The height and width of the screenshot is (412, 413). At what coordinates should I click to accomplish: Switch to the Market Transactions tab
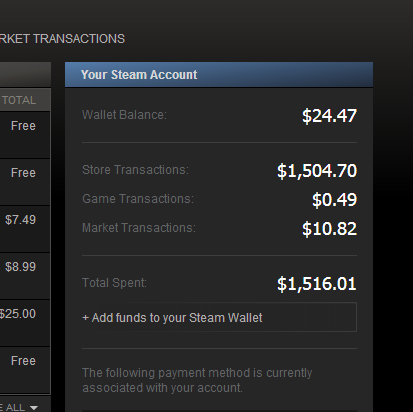pyautogui.click(x=62, y=39)
